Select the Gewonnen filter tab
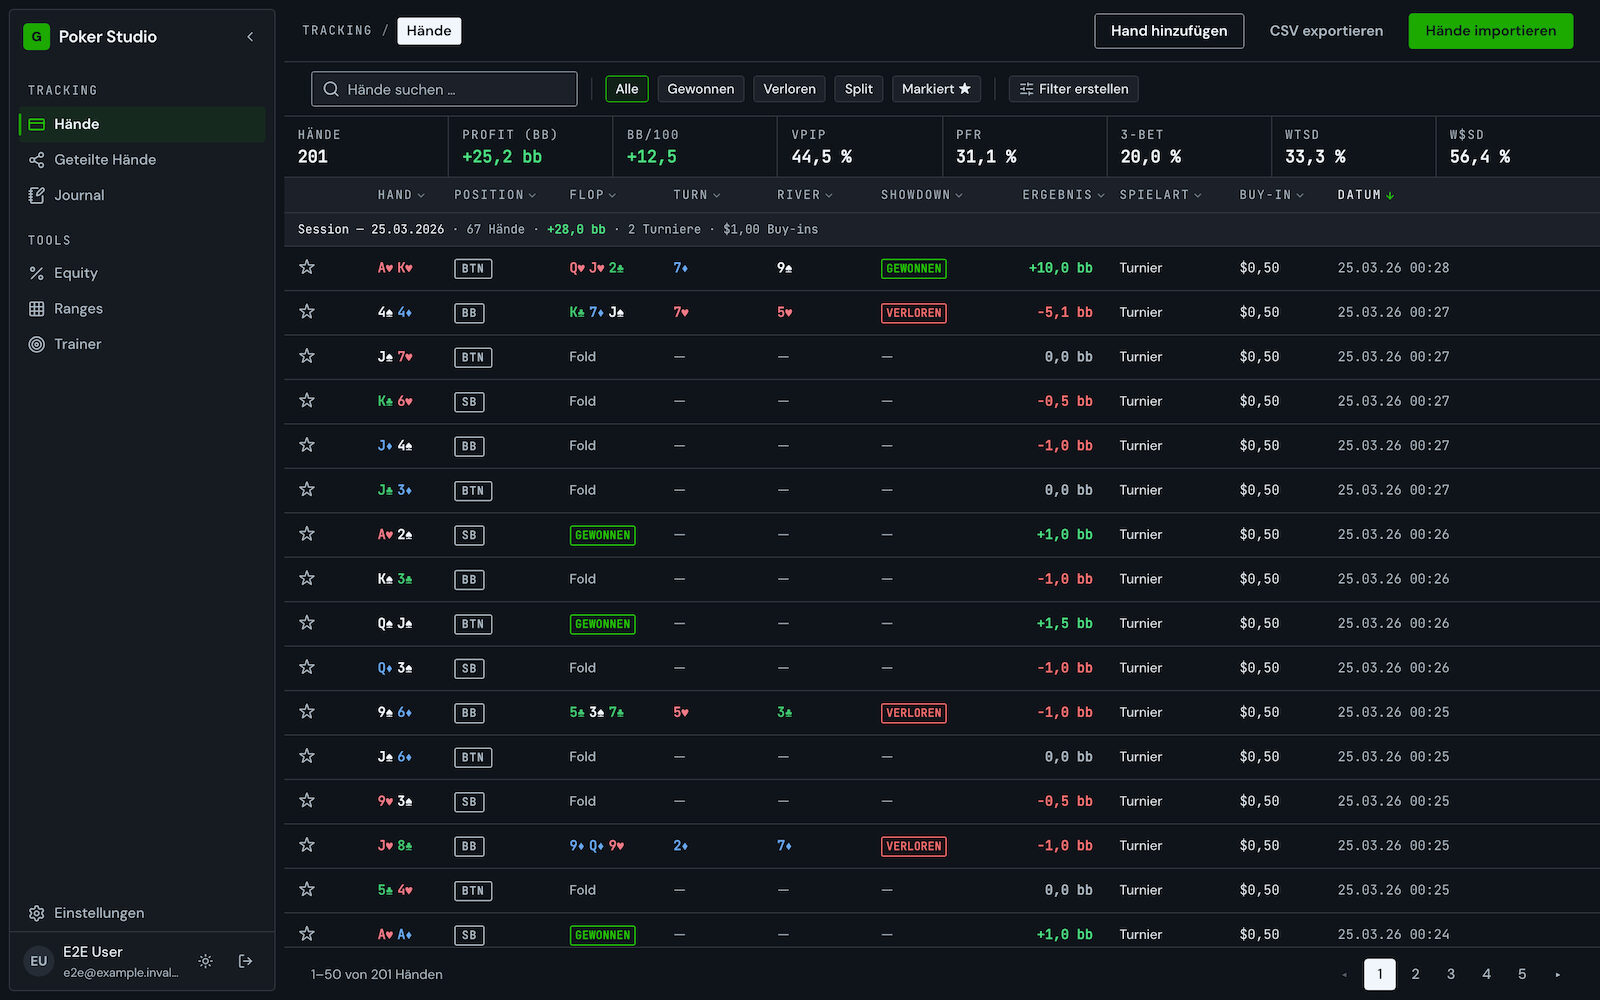 coord(701,89)
